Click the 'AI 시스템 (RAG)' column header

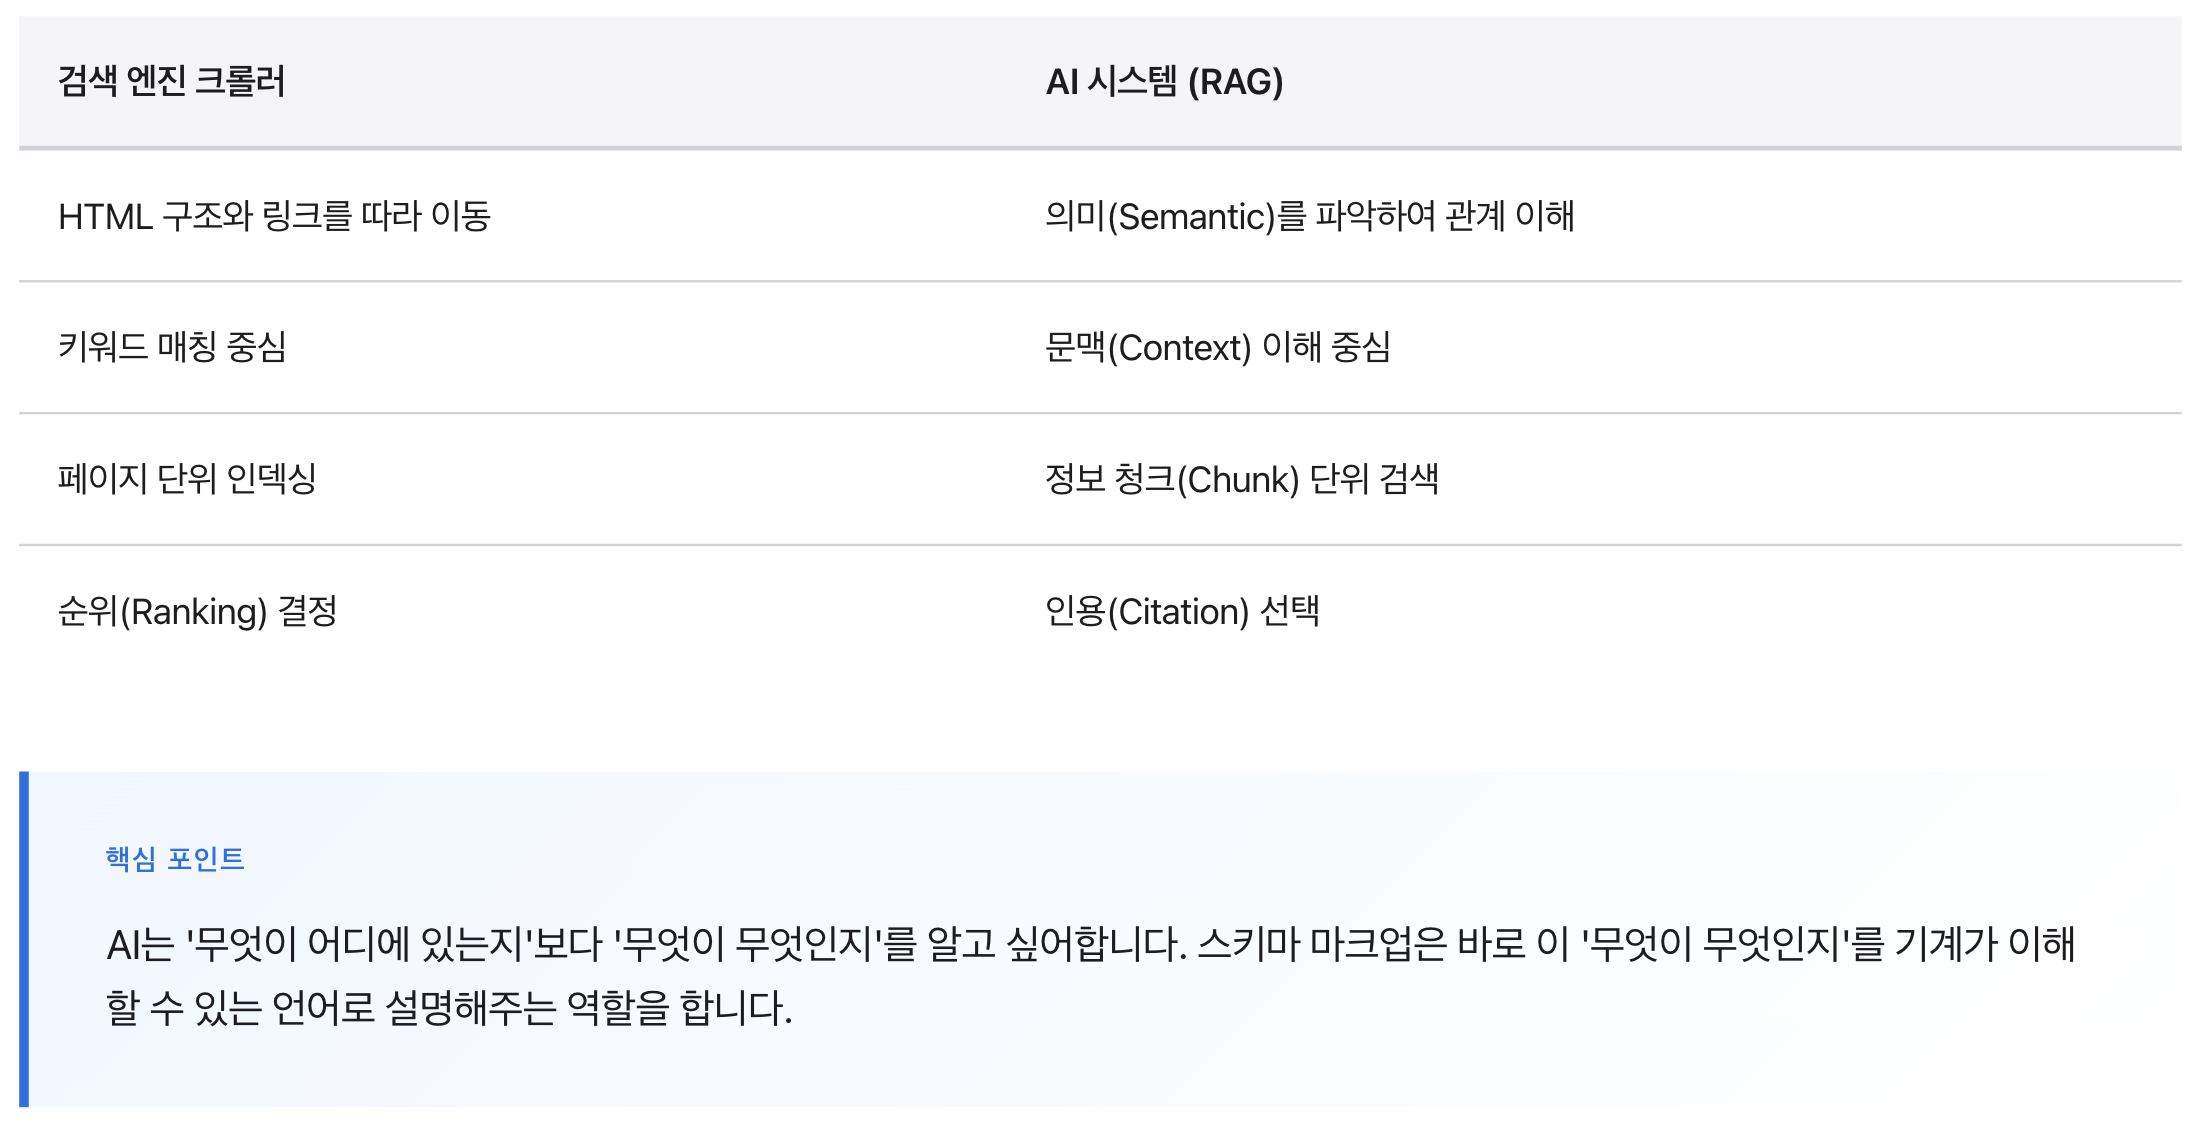point(1164,81)
